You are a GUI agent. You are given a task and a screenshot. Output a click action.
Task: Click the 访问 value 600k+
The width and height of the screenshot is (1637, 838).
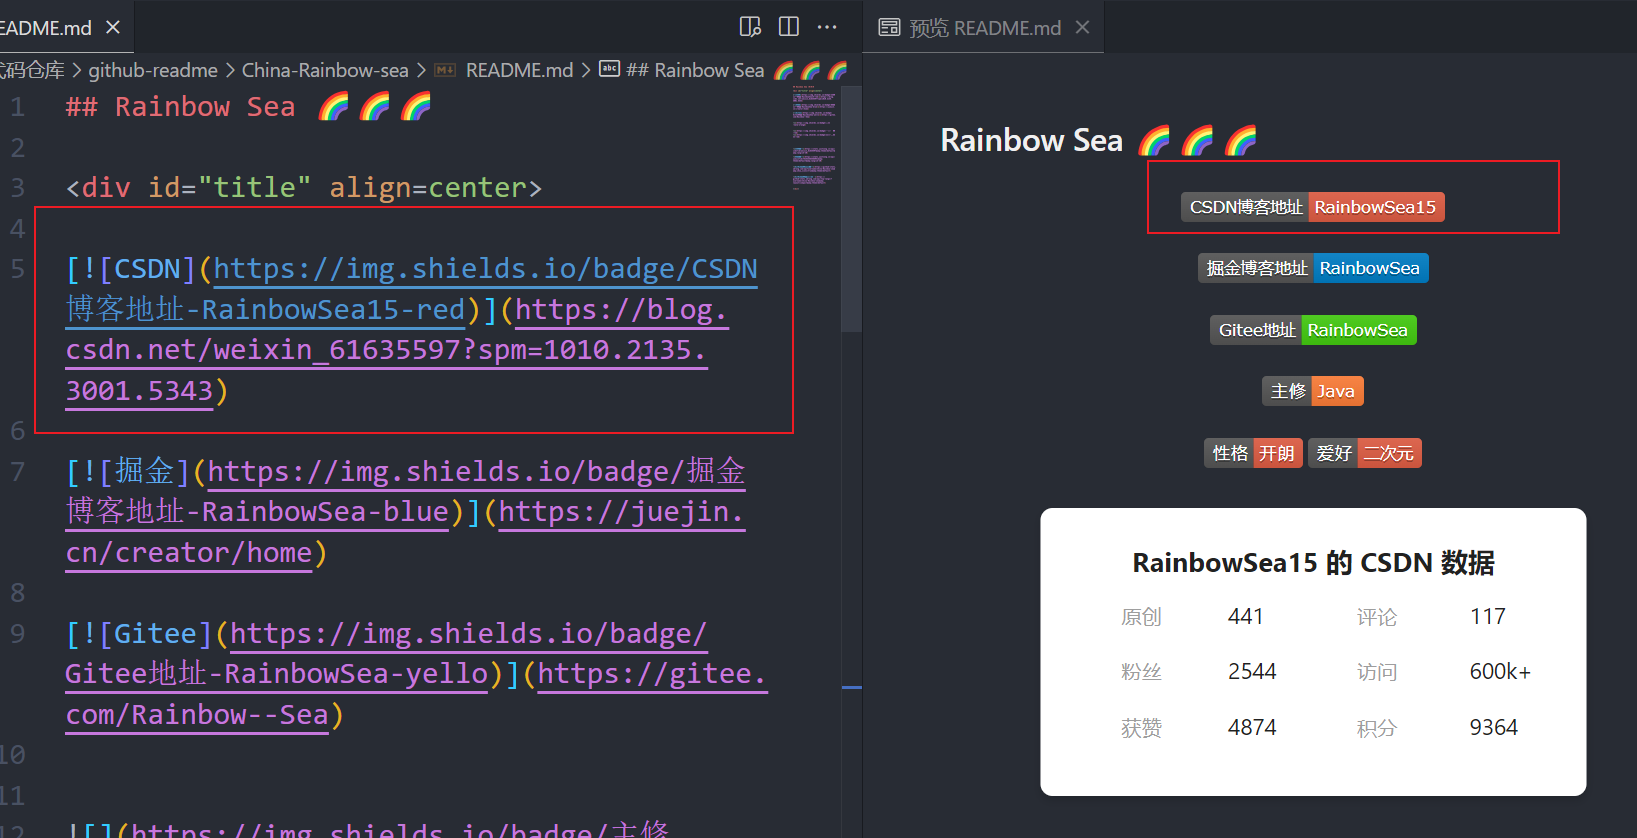click(1500, 671)
